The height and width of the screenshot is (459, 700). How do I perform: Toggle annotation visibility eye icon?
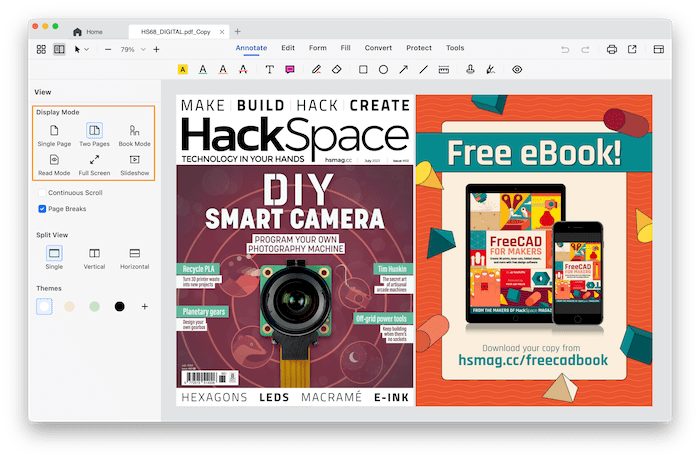coord(517,70)
